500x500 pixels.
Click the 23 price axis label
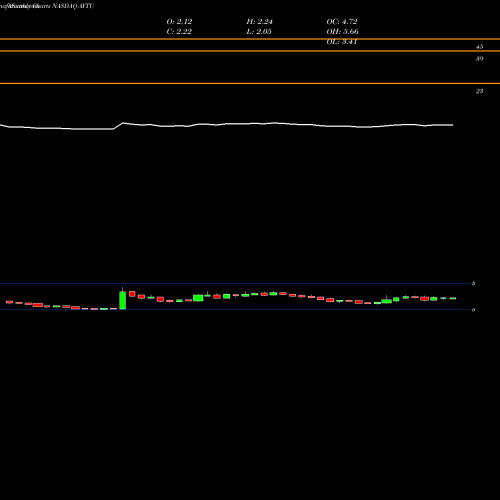[479, 91]
